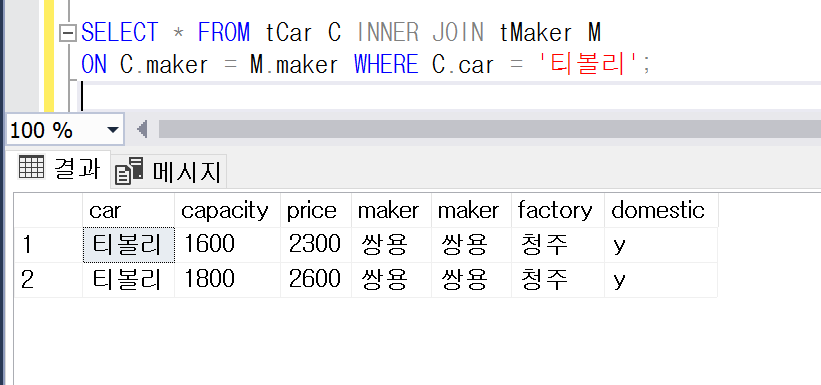Click second maker 쌍용 cell in row 2

(x=471, y=280)
